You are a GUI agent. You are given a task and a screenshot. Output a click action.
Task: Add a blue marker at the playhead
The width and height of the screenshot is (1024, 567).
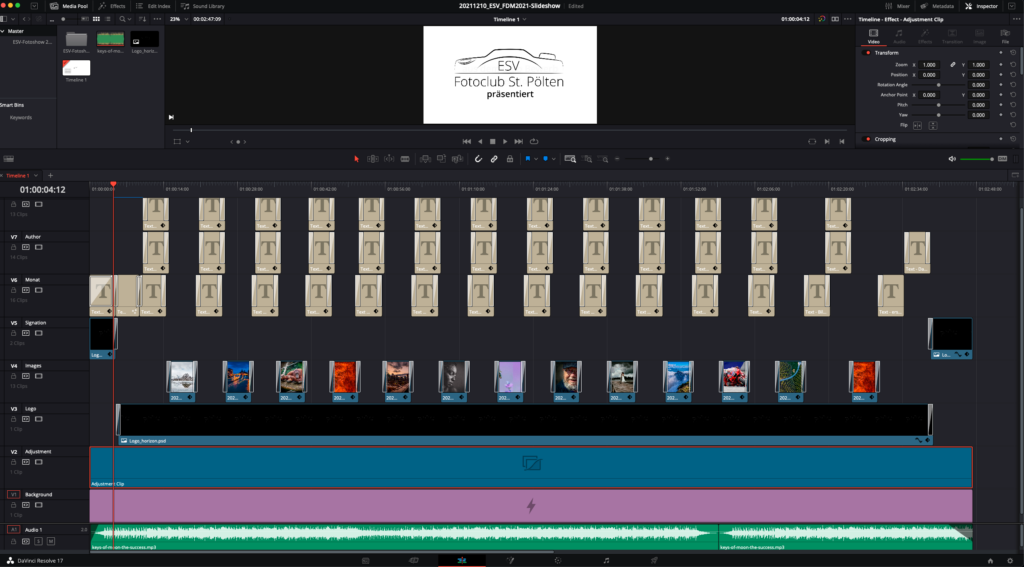click(x=545, y=159)
